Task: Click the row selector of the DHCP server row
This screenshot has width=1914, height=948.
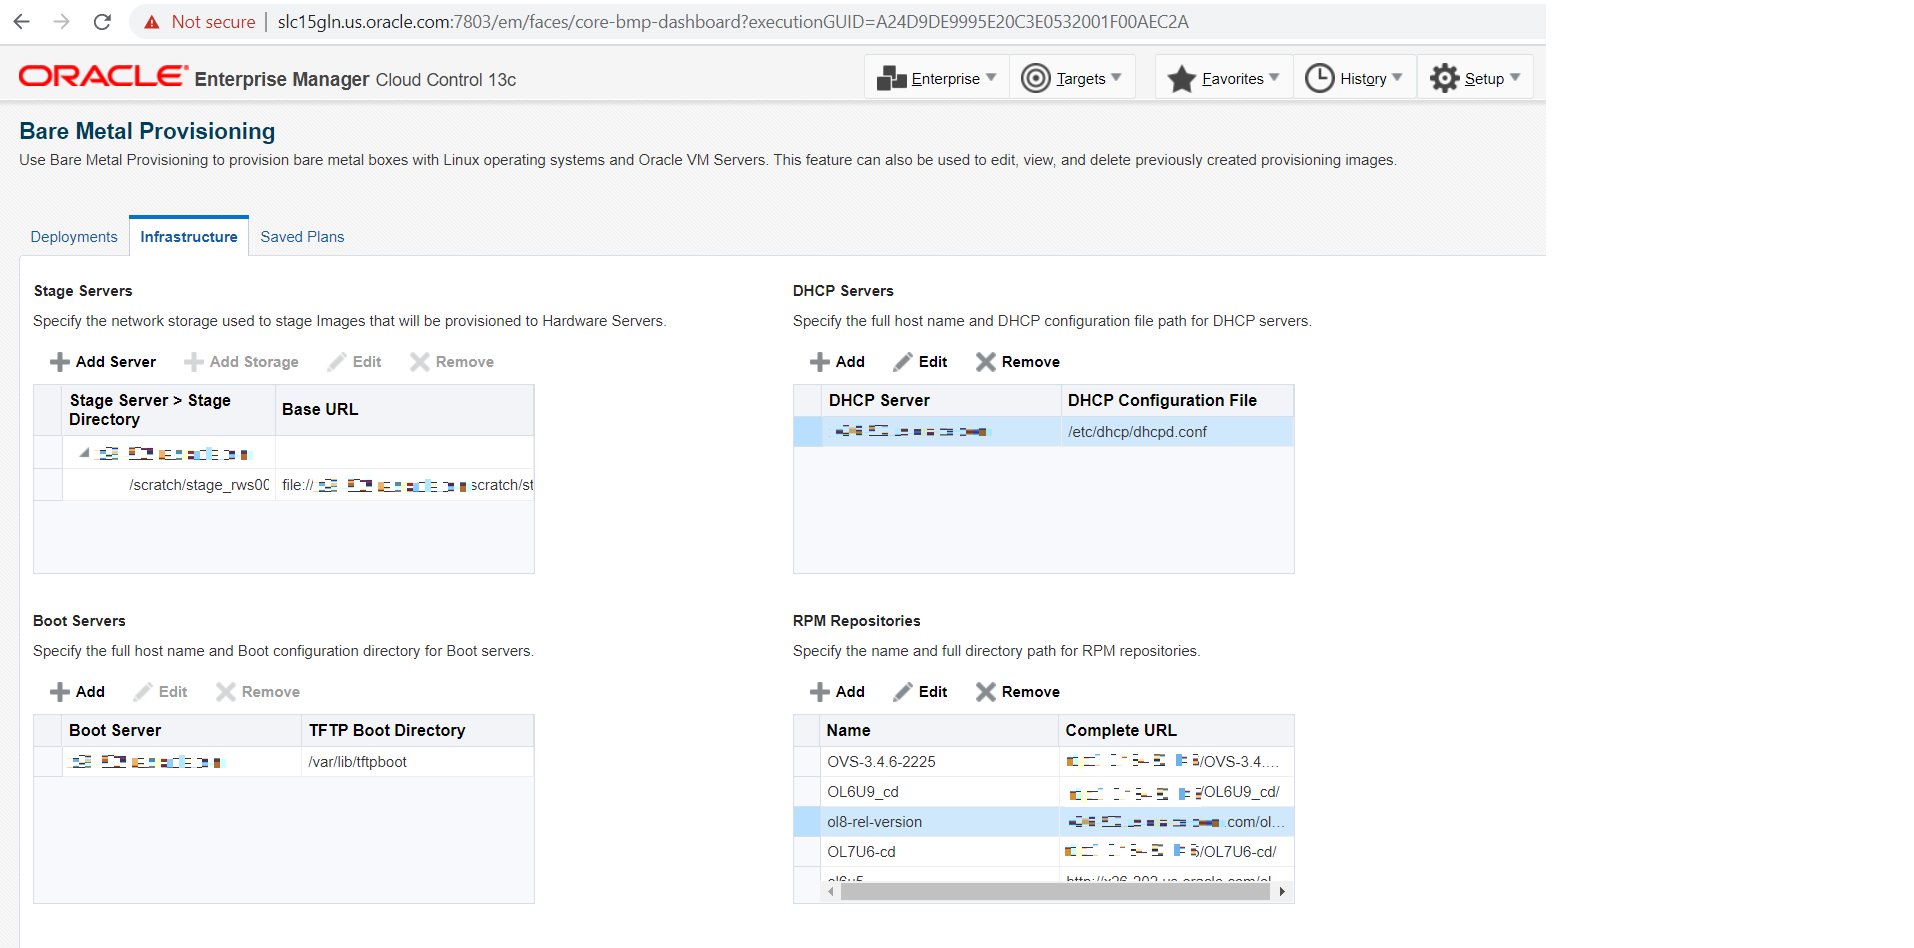Action: (808, 432)
